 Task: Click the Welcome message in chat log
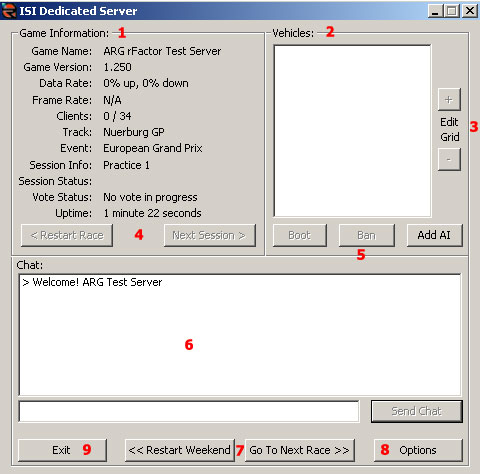[x=92, y=282]
